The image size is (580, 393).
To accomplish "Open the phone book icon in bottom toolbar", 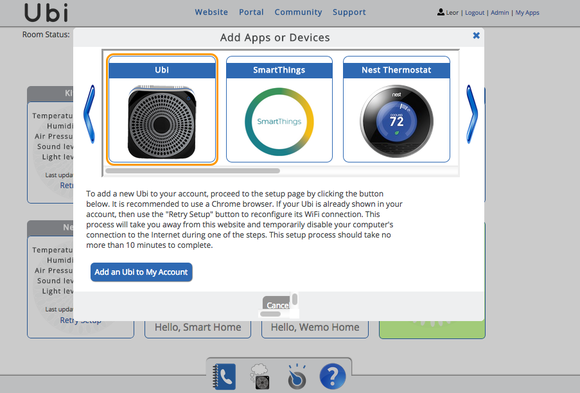I will (224, 377).
